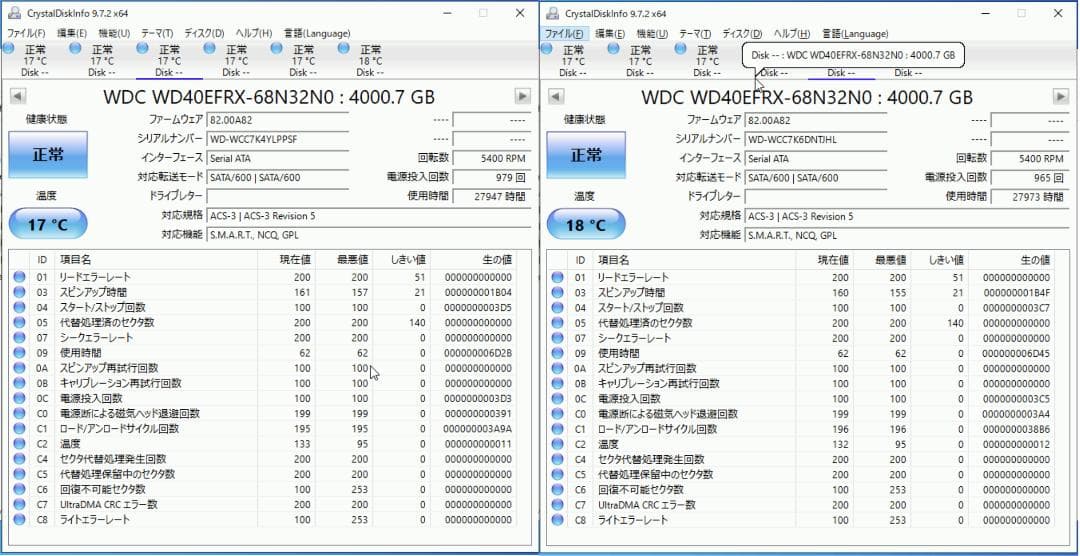Click 電源投入回数 field showing 979 回

[x=492, y=178]
